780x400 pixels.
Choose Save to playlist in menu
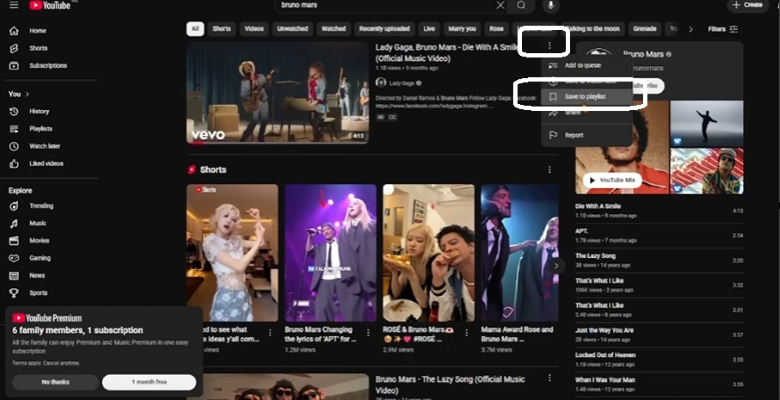(587, 97)
